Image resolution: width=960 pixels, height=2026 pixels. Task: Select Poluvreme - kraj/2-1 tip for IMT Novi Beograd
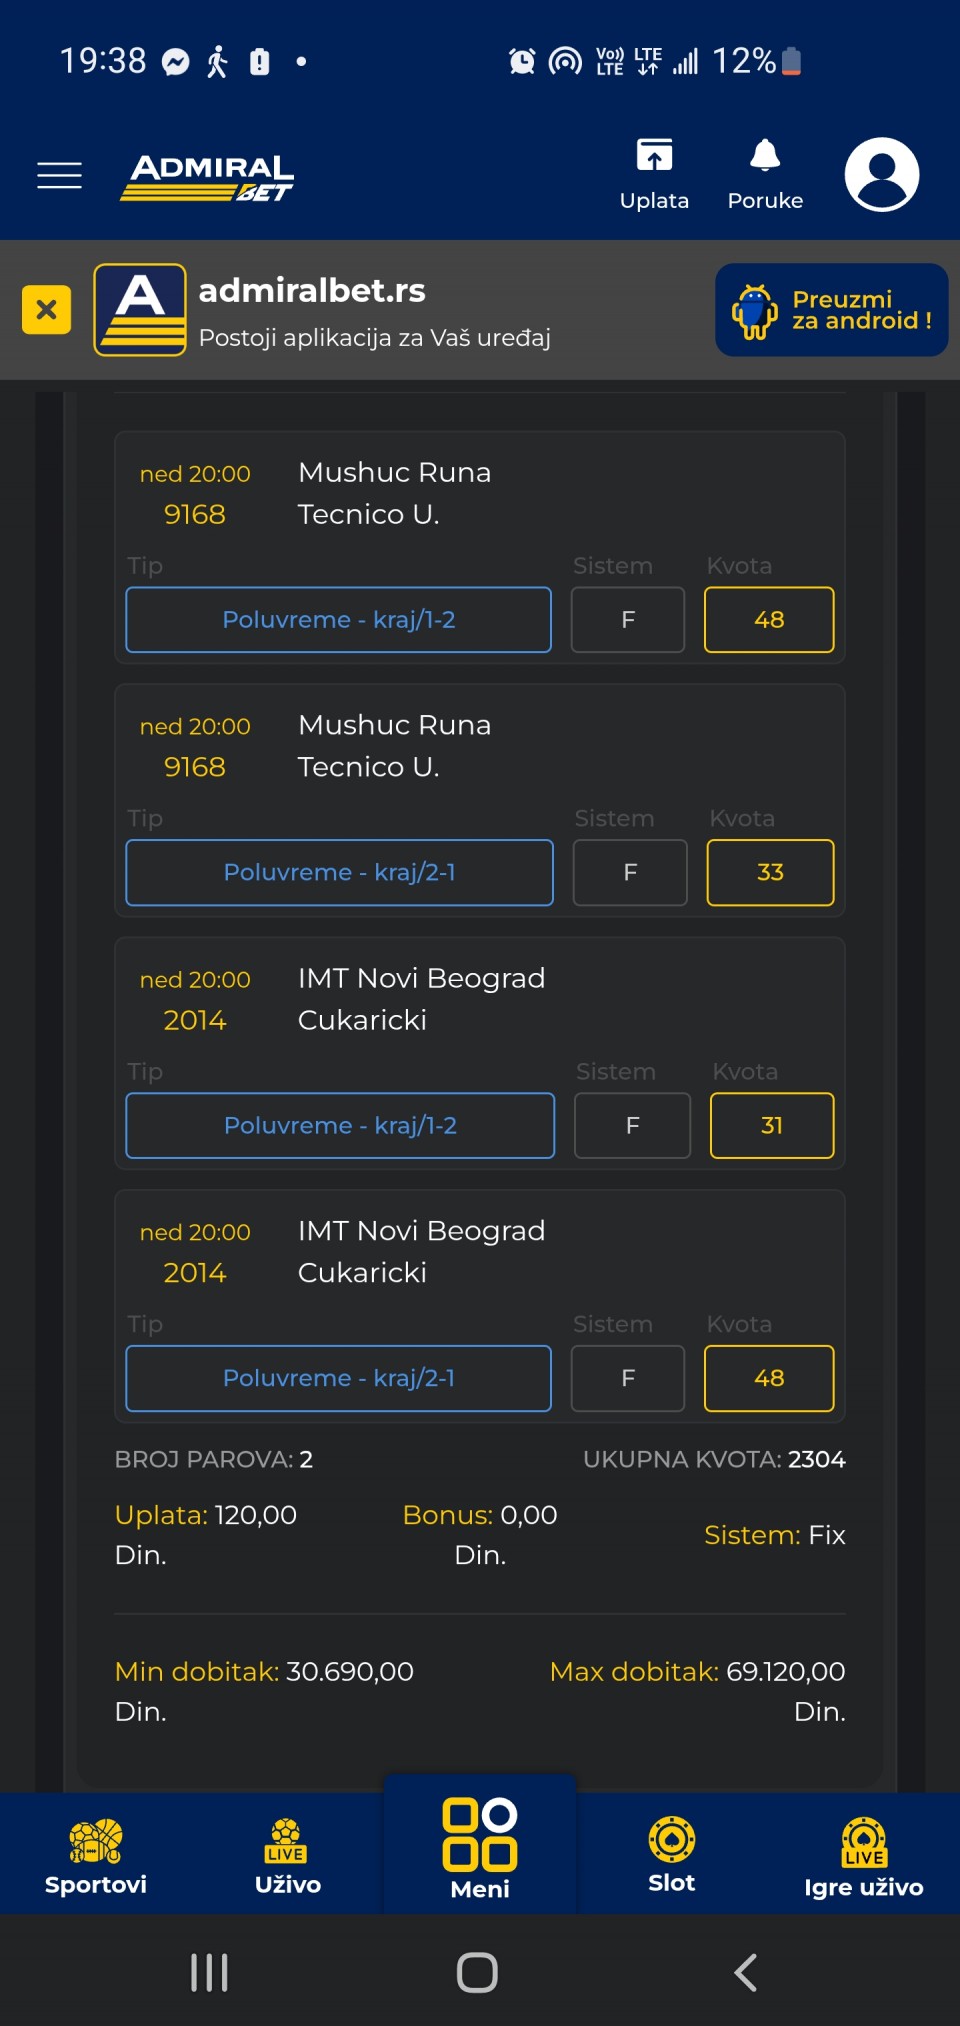(x=338, y=1378)
